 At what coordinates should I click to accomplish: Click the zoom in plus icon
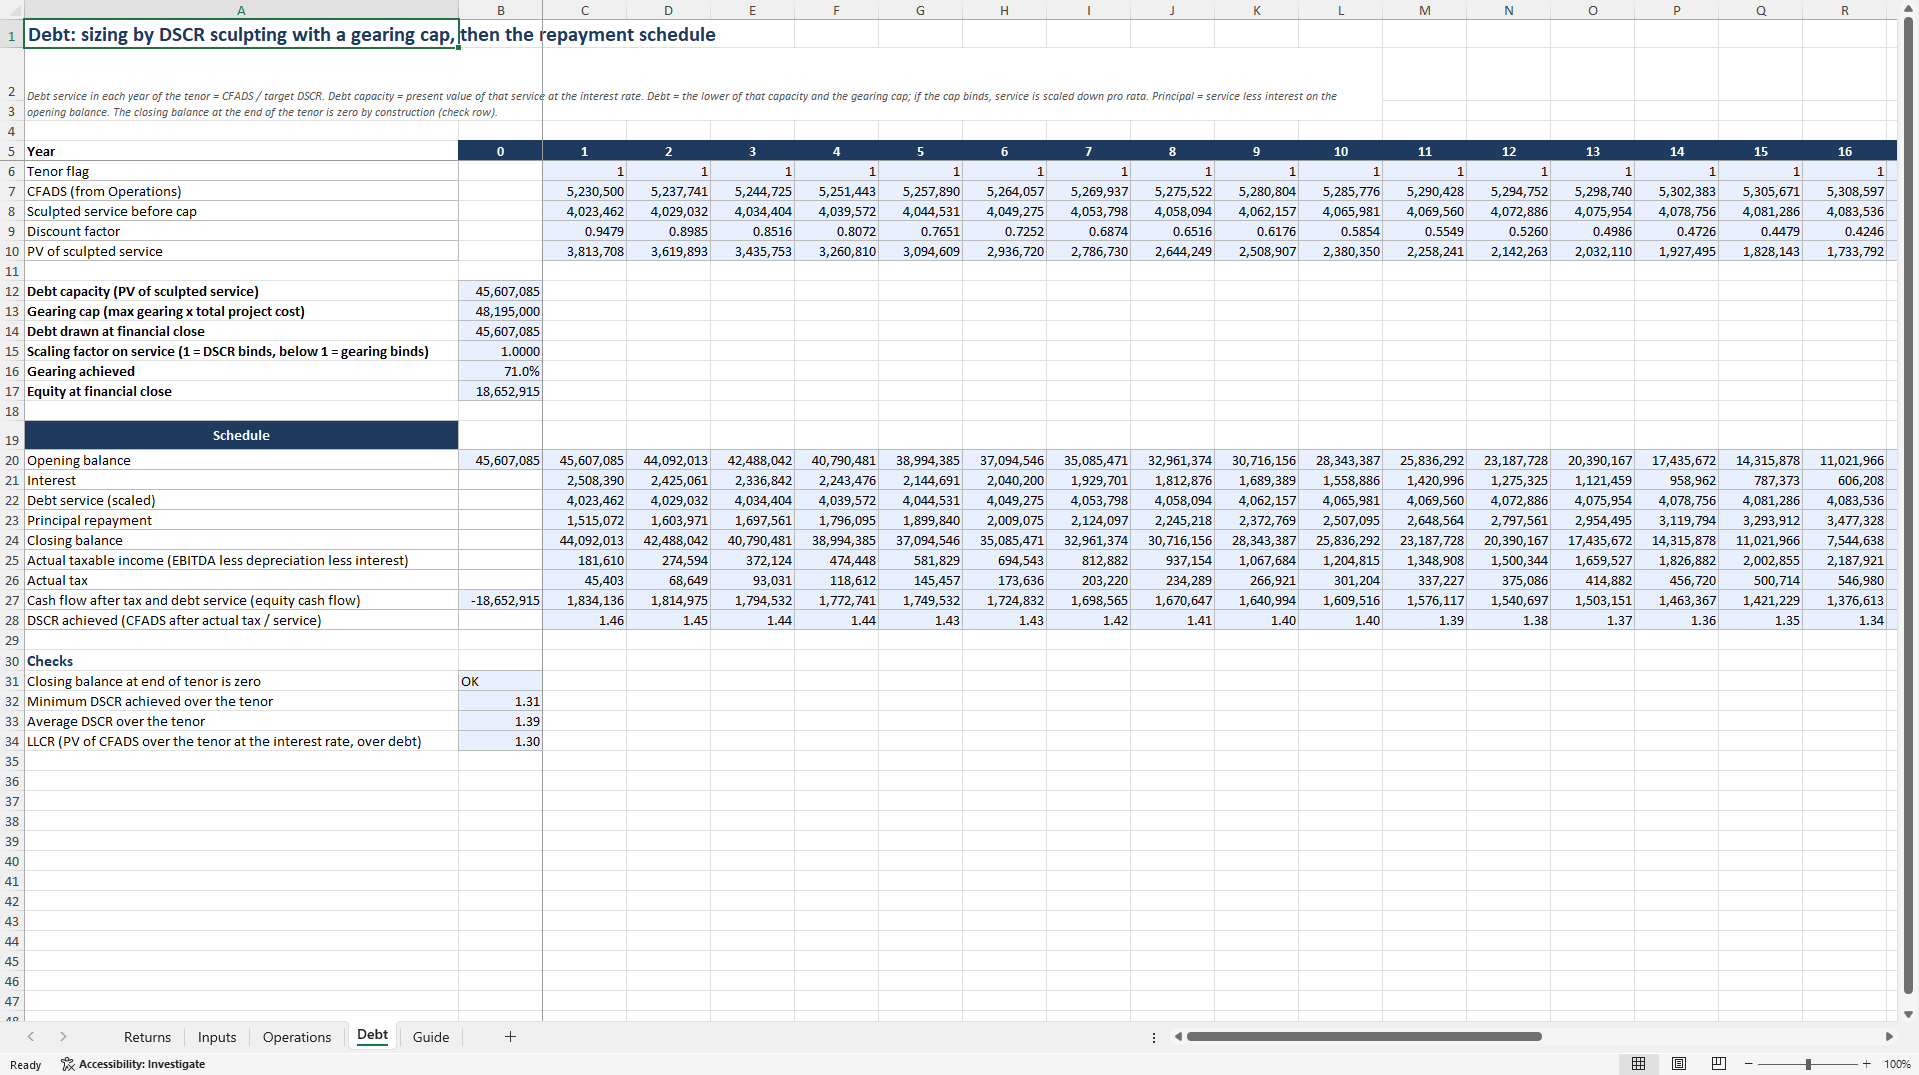pyautogui.click(x=1866, y=1064)
